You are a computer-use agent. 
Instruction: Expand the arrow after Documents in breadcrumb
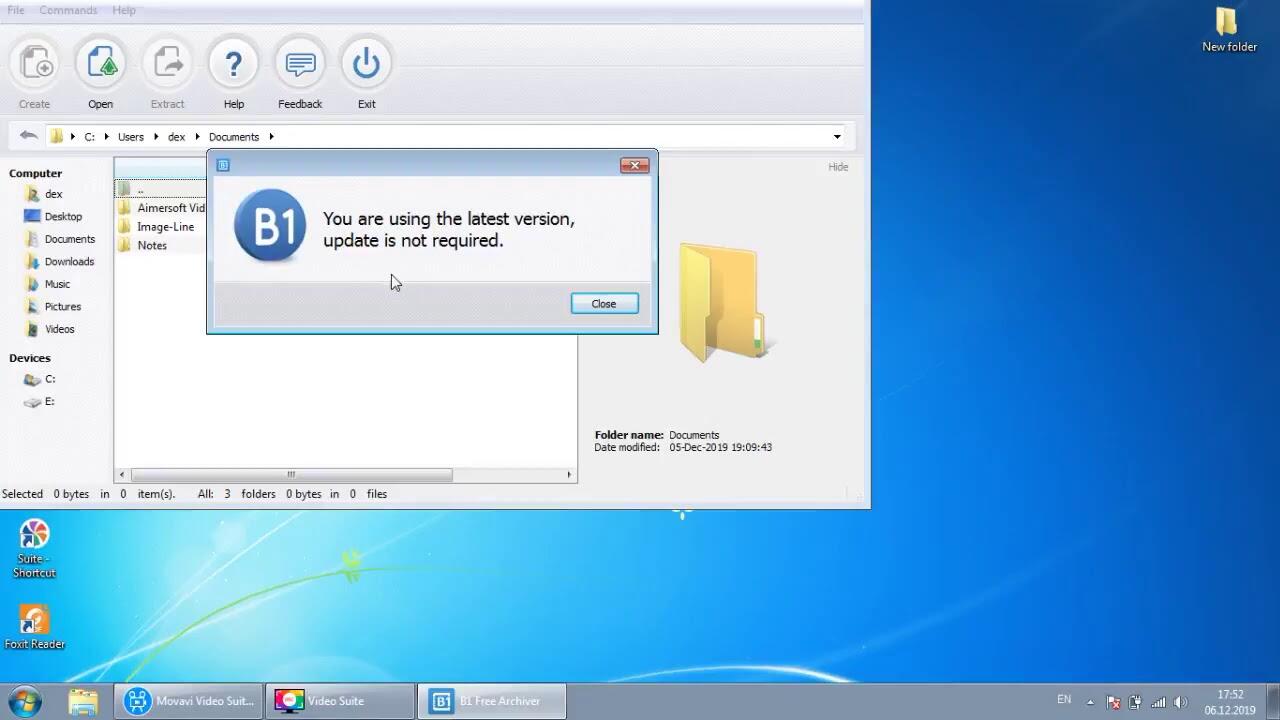click(x=271, y=137)
